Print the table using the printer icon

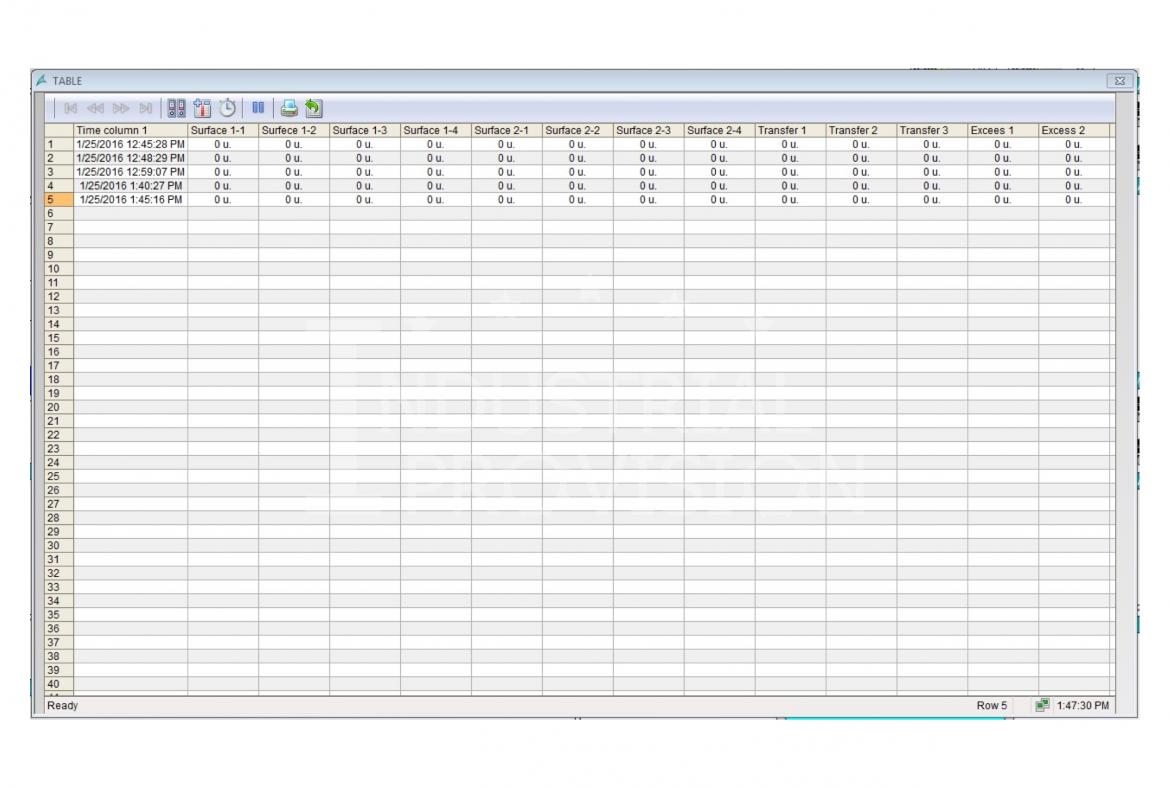tap(288, 107)
